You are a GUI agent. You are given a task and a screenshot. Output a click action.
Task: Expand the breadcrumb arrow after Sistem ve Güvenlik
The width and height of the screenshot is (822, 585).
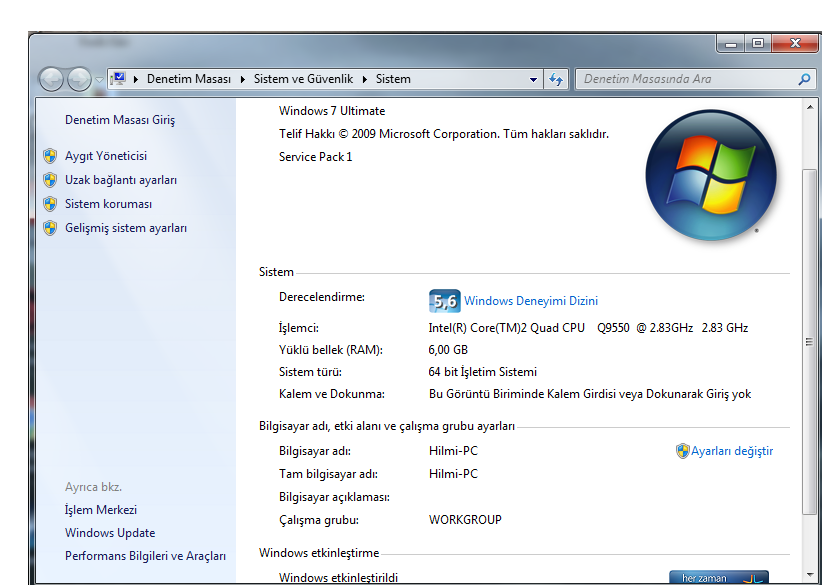365,79
